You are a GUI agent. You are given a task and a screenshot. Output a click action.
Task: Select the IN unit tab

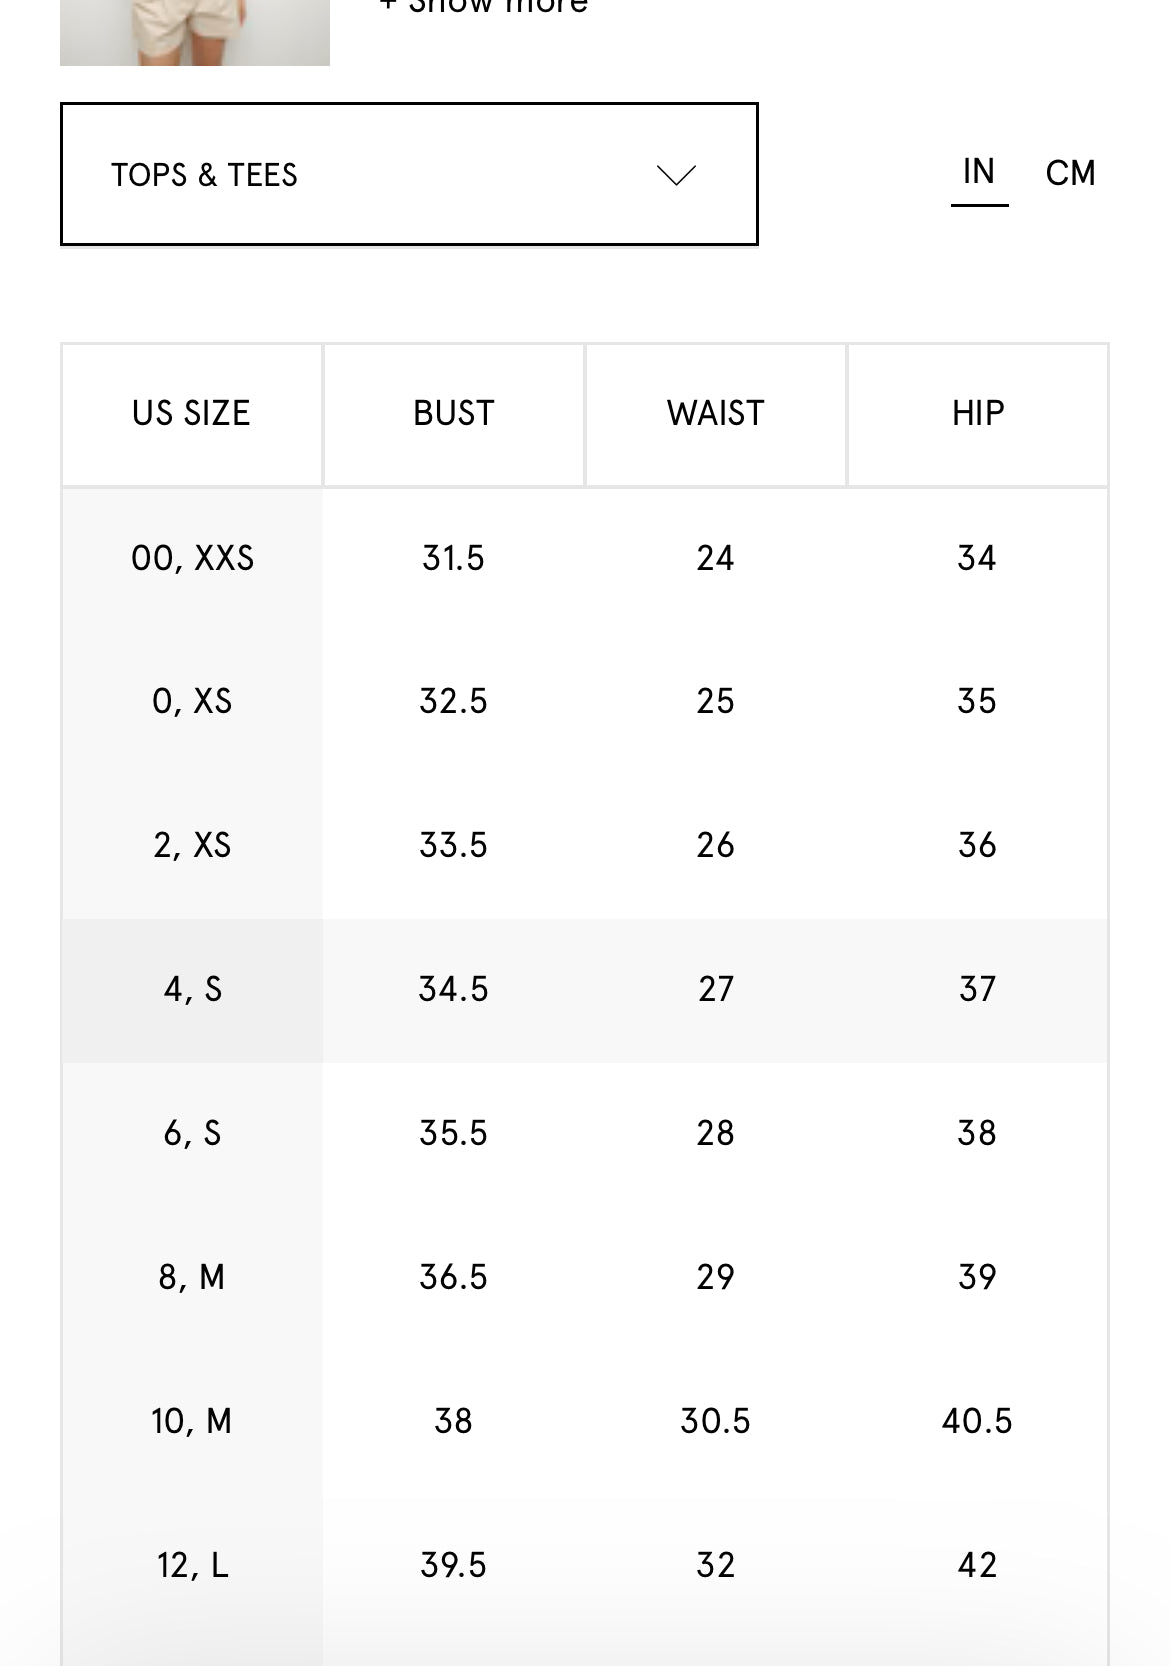(x=979, y=172)
